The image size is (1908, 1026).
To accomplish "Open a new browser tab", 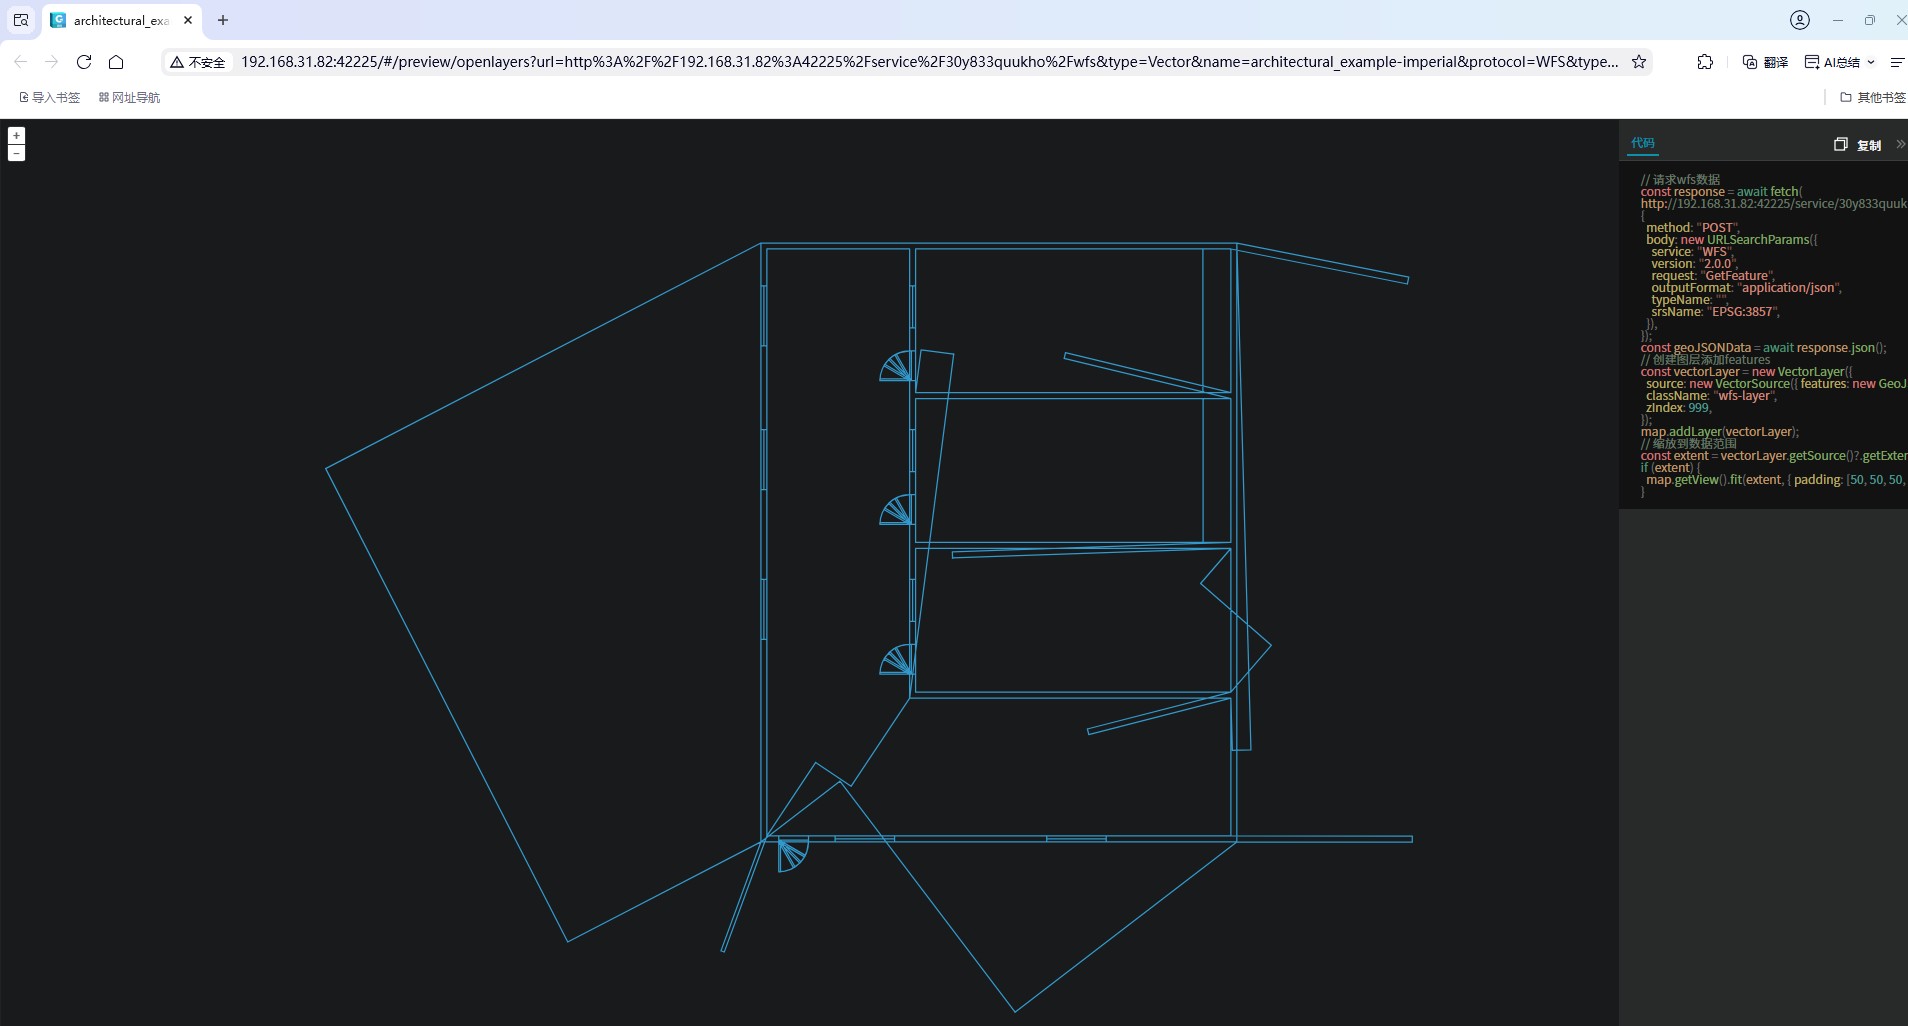I will tap(223, 20).
